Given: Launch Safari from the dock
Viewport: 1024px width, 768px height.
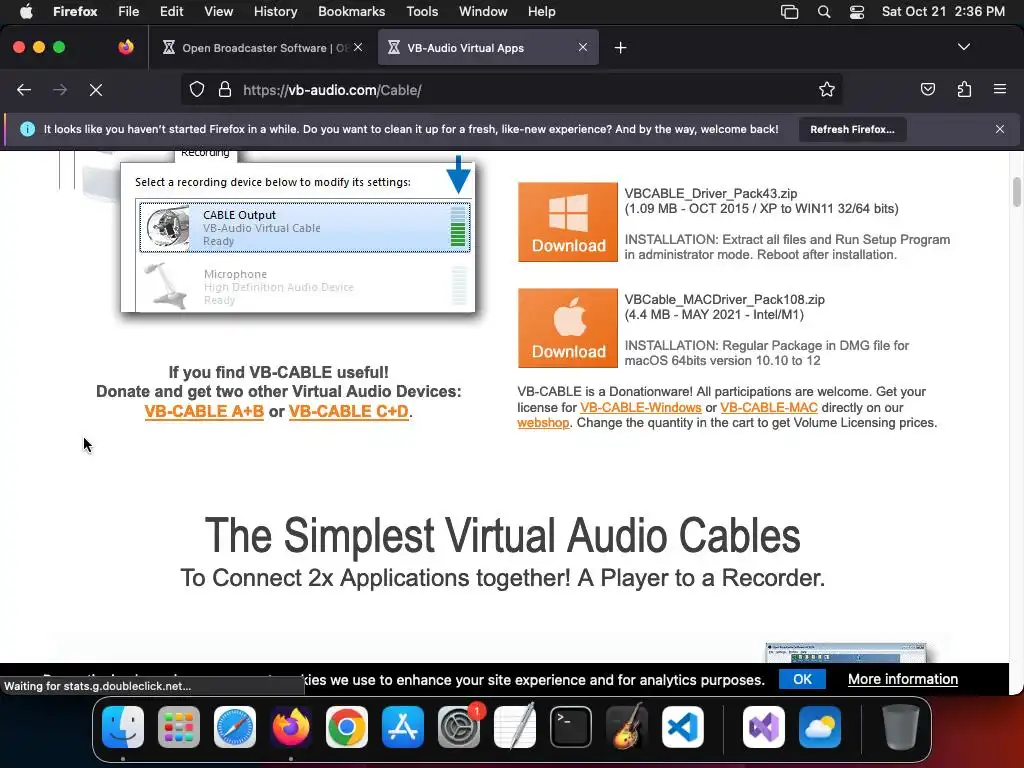Looking at the screenshot, I should click(235, 727).
